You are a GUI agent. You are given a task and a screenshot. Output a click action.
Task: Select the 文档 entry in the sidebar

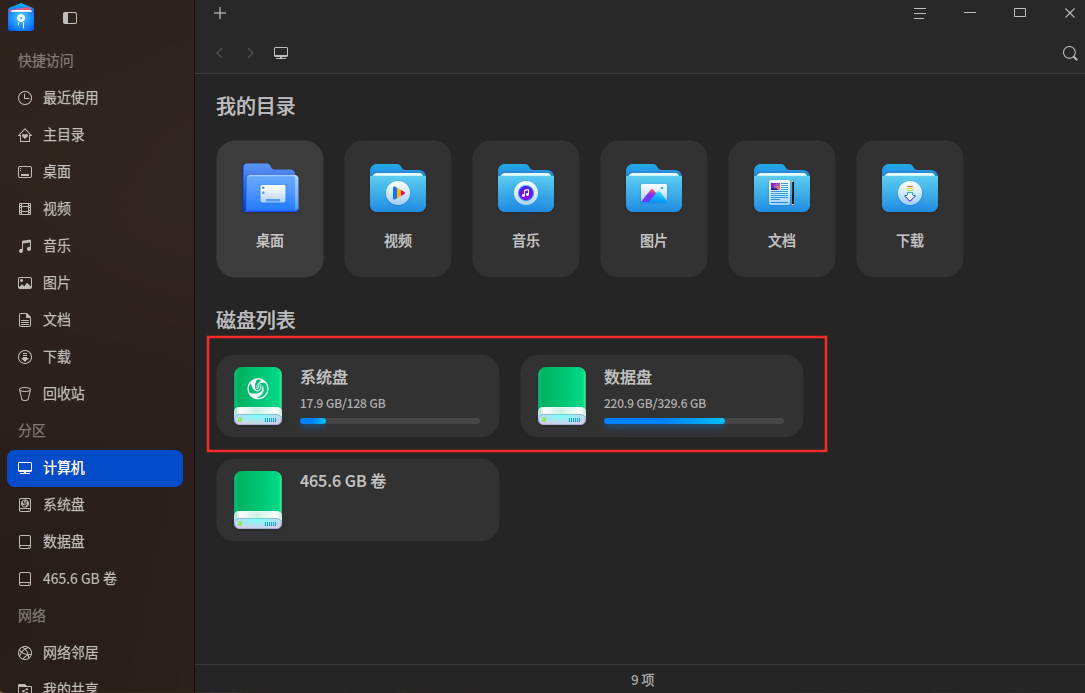coord(95,320)
